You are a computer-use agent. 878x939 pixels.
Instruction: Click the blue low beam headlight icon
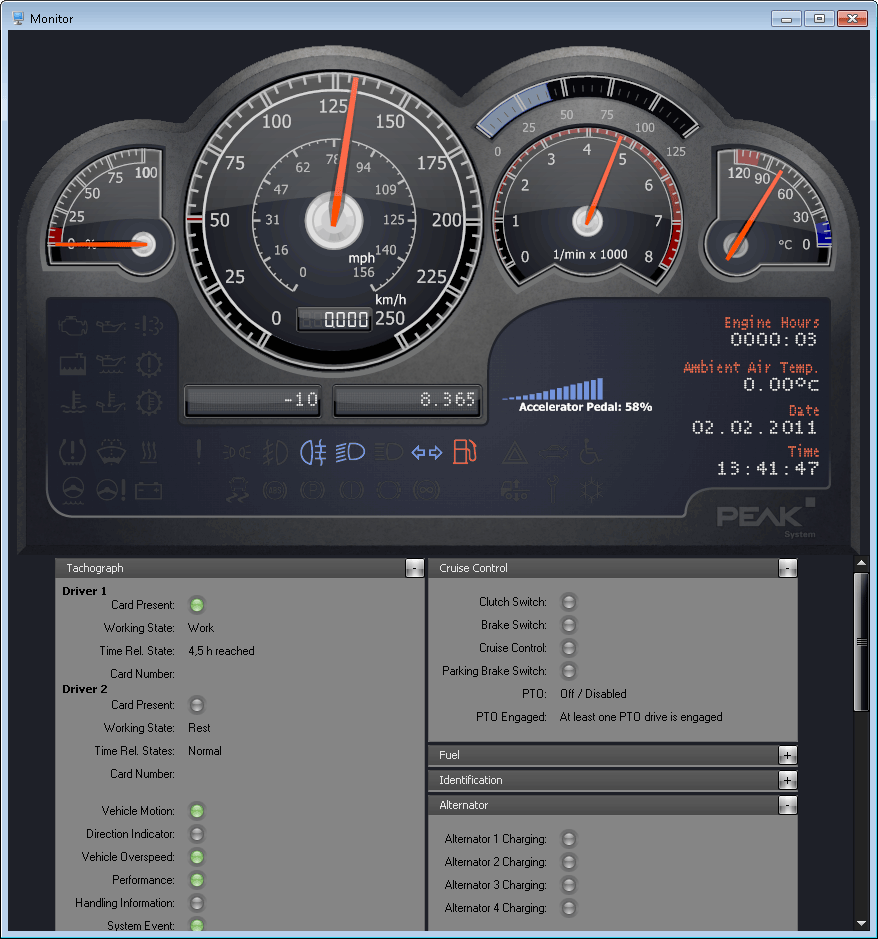[x=351, y=453]
